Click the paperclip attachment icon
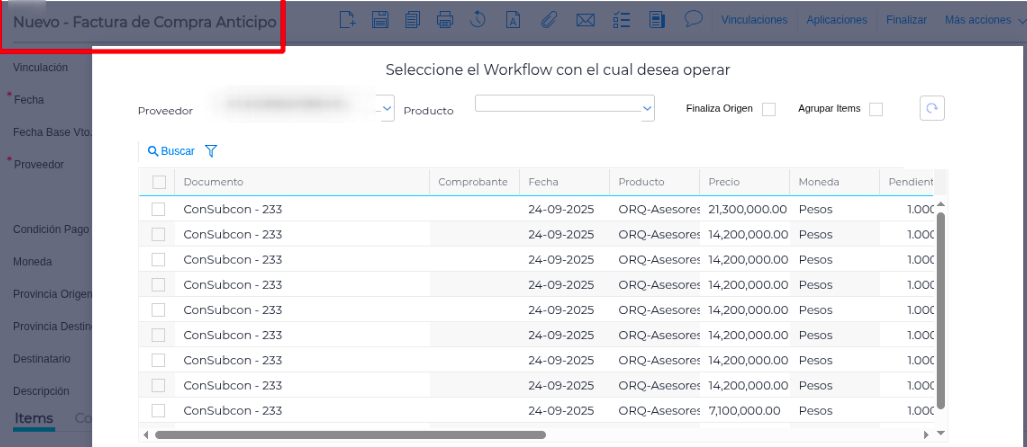This screenshot has width=1027, height=447. pyautogui.click(x=548, y=19)
